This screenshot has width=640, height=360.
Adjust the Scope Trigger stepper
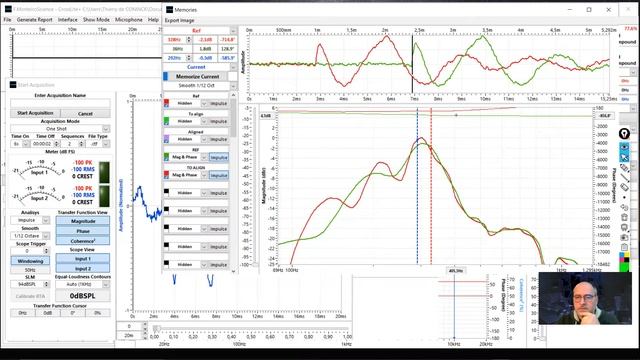pos(46,251)
